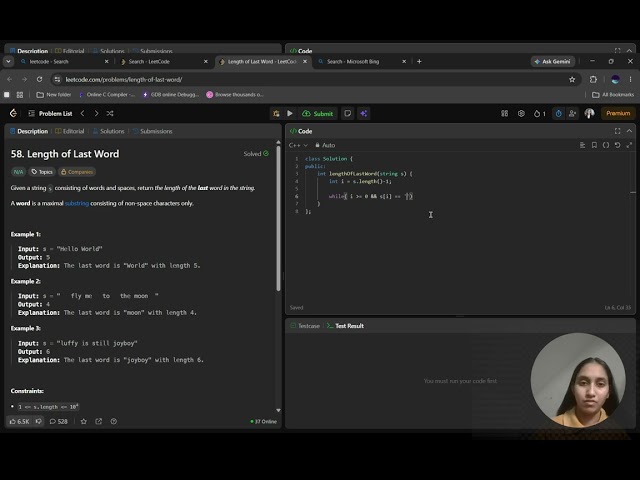
Task: Open the C++ language dropdown
Action: 298,145
